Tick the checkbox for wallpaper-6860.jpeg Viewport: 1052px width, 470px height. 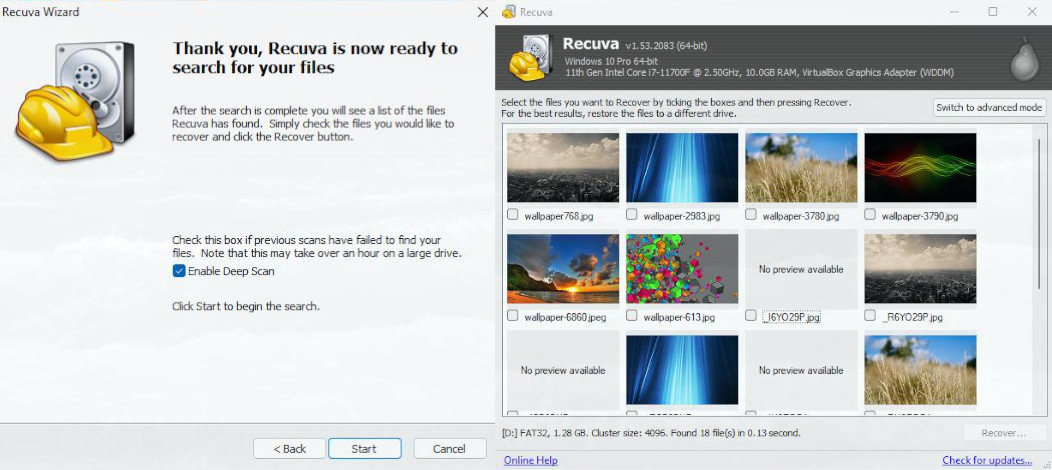pyautogui.click(x=513, y=316)
